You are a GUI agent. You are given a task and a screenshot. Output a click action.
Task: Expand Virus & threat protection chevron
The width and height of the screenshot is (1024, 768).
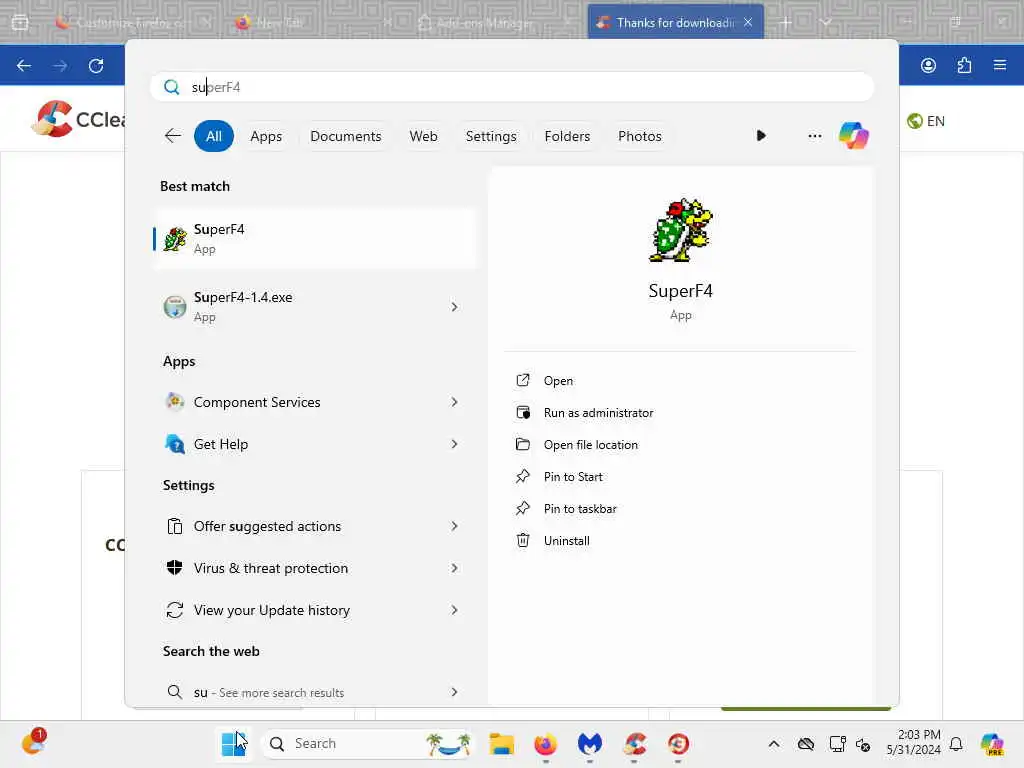(454, 568)
